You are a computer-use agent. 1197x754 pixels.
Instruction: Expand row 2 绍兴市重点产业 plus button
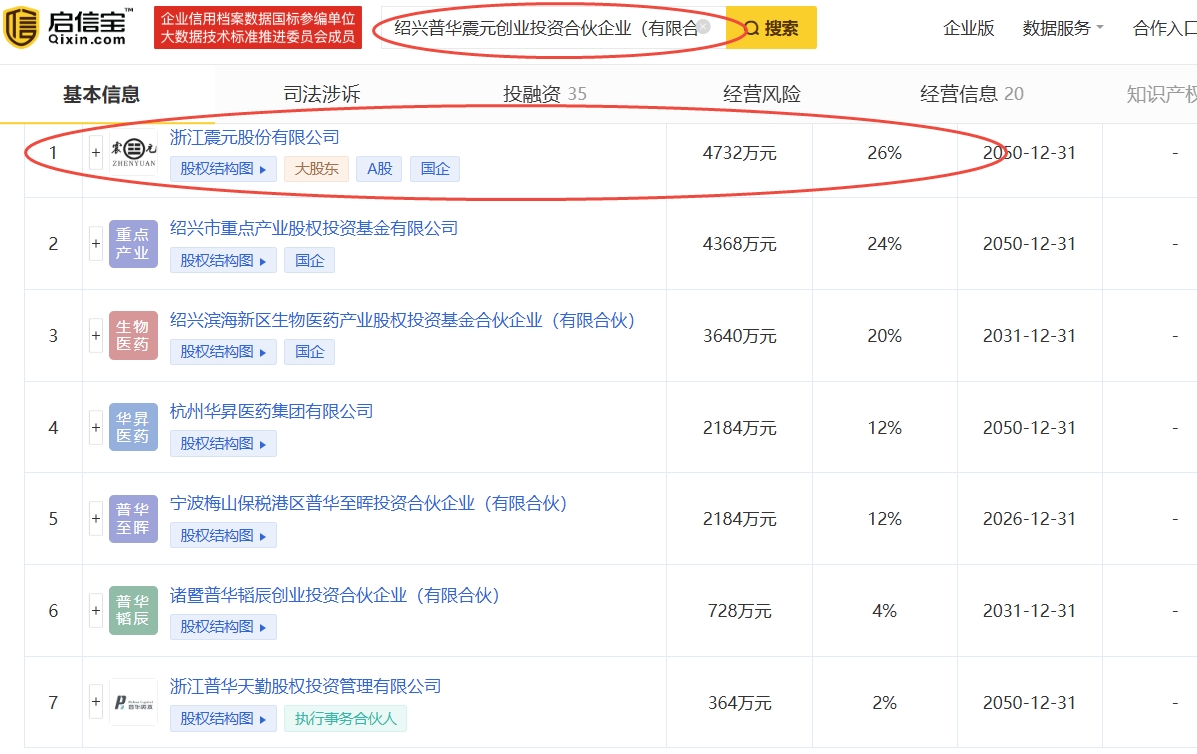(x=95, y=243)
